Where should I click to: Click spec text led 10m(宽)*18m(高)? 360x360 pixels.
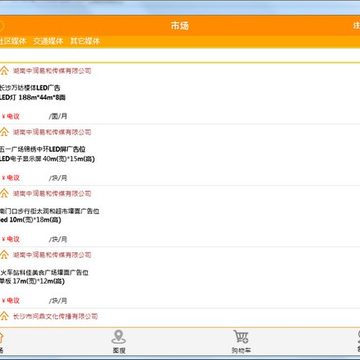[x=30, y=220]
